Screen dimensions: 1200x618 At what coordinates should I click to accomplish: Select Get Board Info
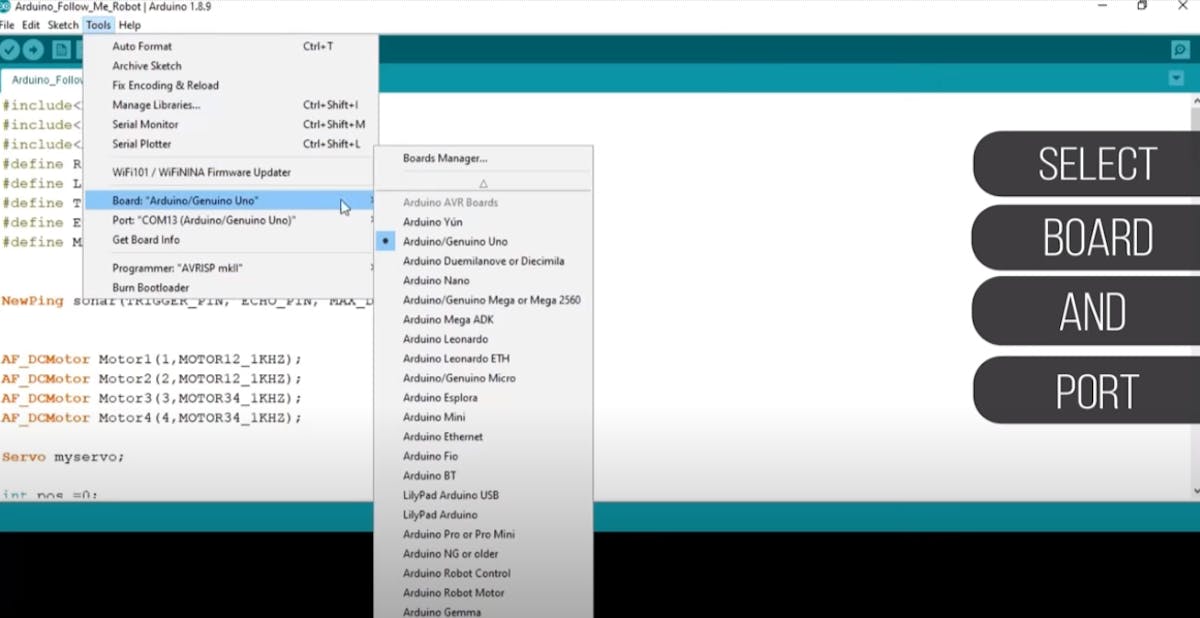tap(231, 240)
